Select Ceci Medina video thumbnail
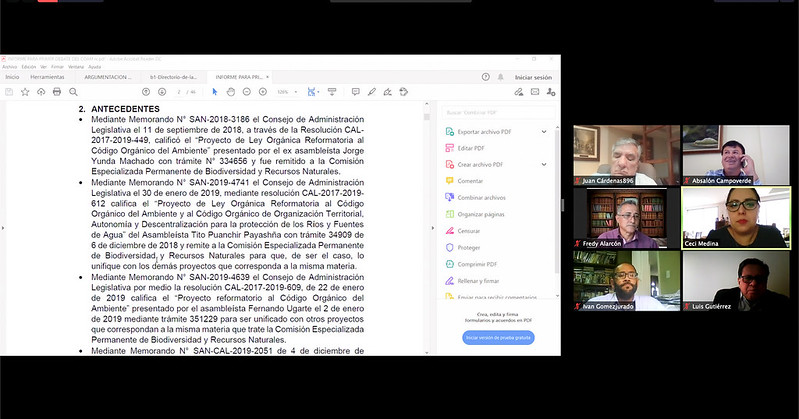The image size is (799, 419). coord(736,218)
